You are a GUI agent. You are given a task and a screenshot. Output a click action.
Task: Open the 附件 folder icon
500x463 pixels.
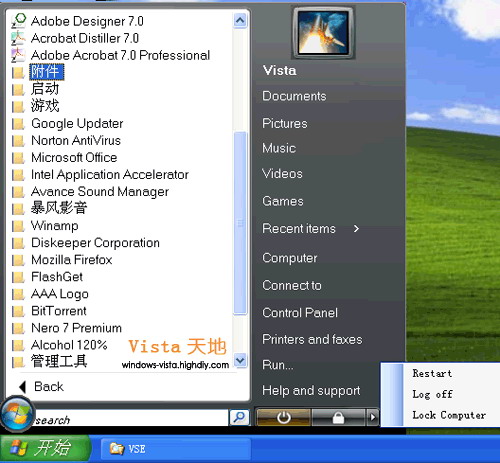[18, 72]
